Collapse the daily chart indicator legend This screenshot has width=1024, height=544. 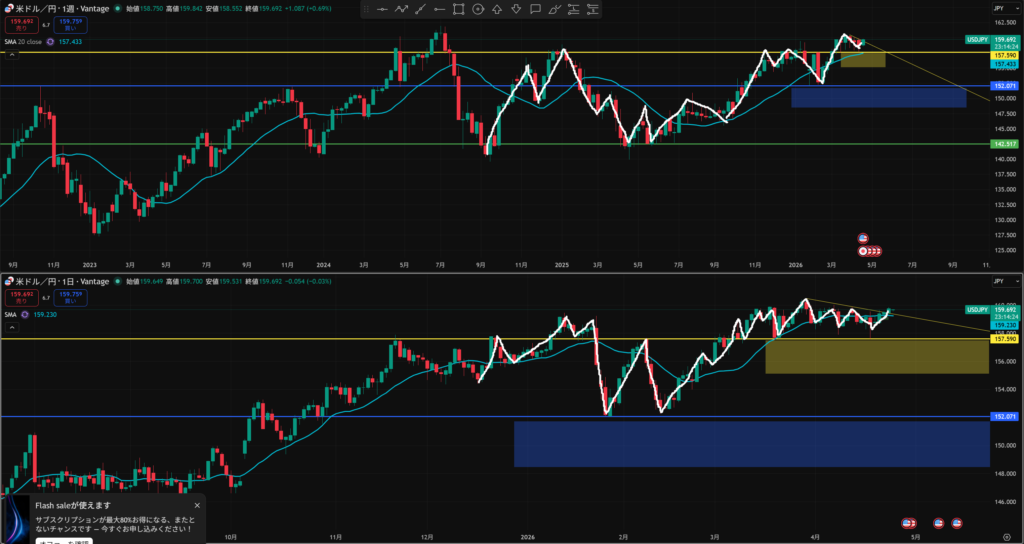pos(11,327)
